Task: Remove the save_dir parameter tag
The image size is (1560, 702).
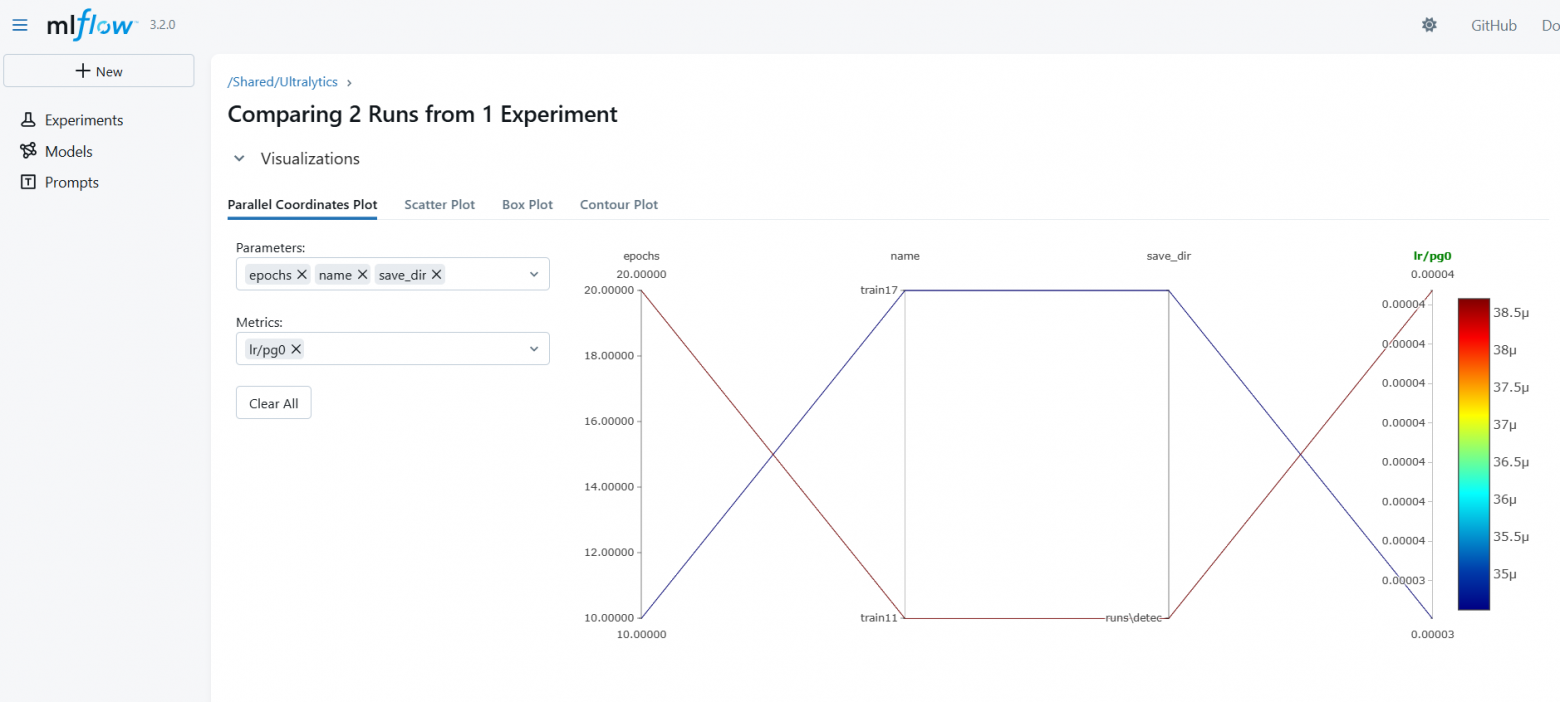Action: click(x=437, y=274)
